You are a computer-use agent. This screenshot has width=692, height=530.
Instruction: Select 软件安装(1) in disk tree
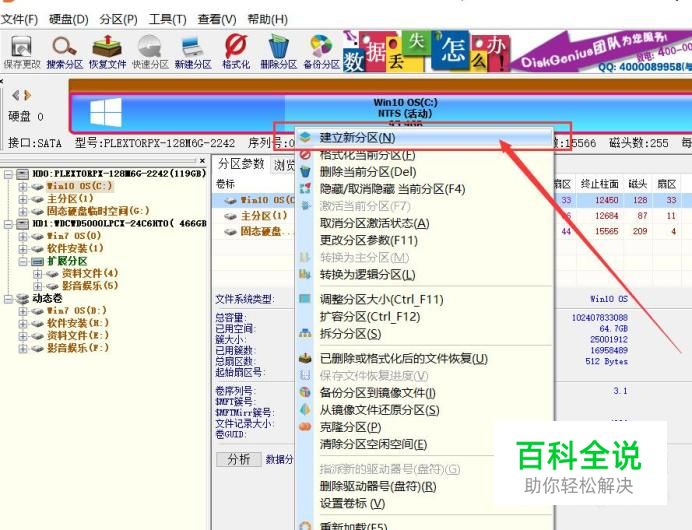pyautogui.click(x=75, y=248)
